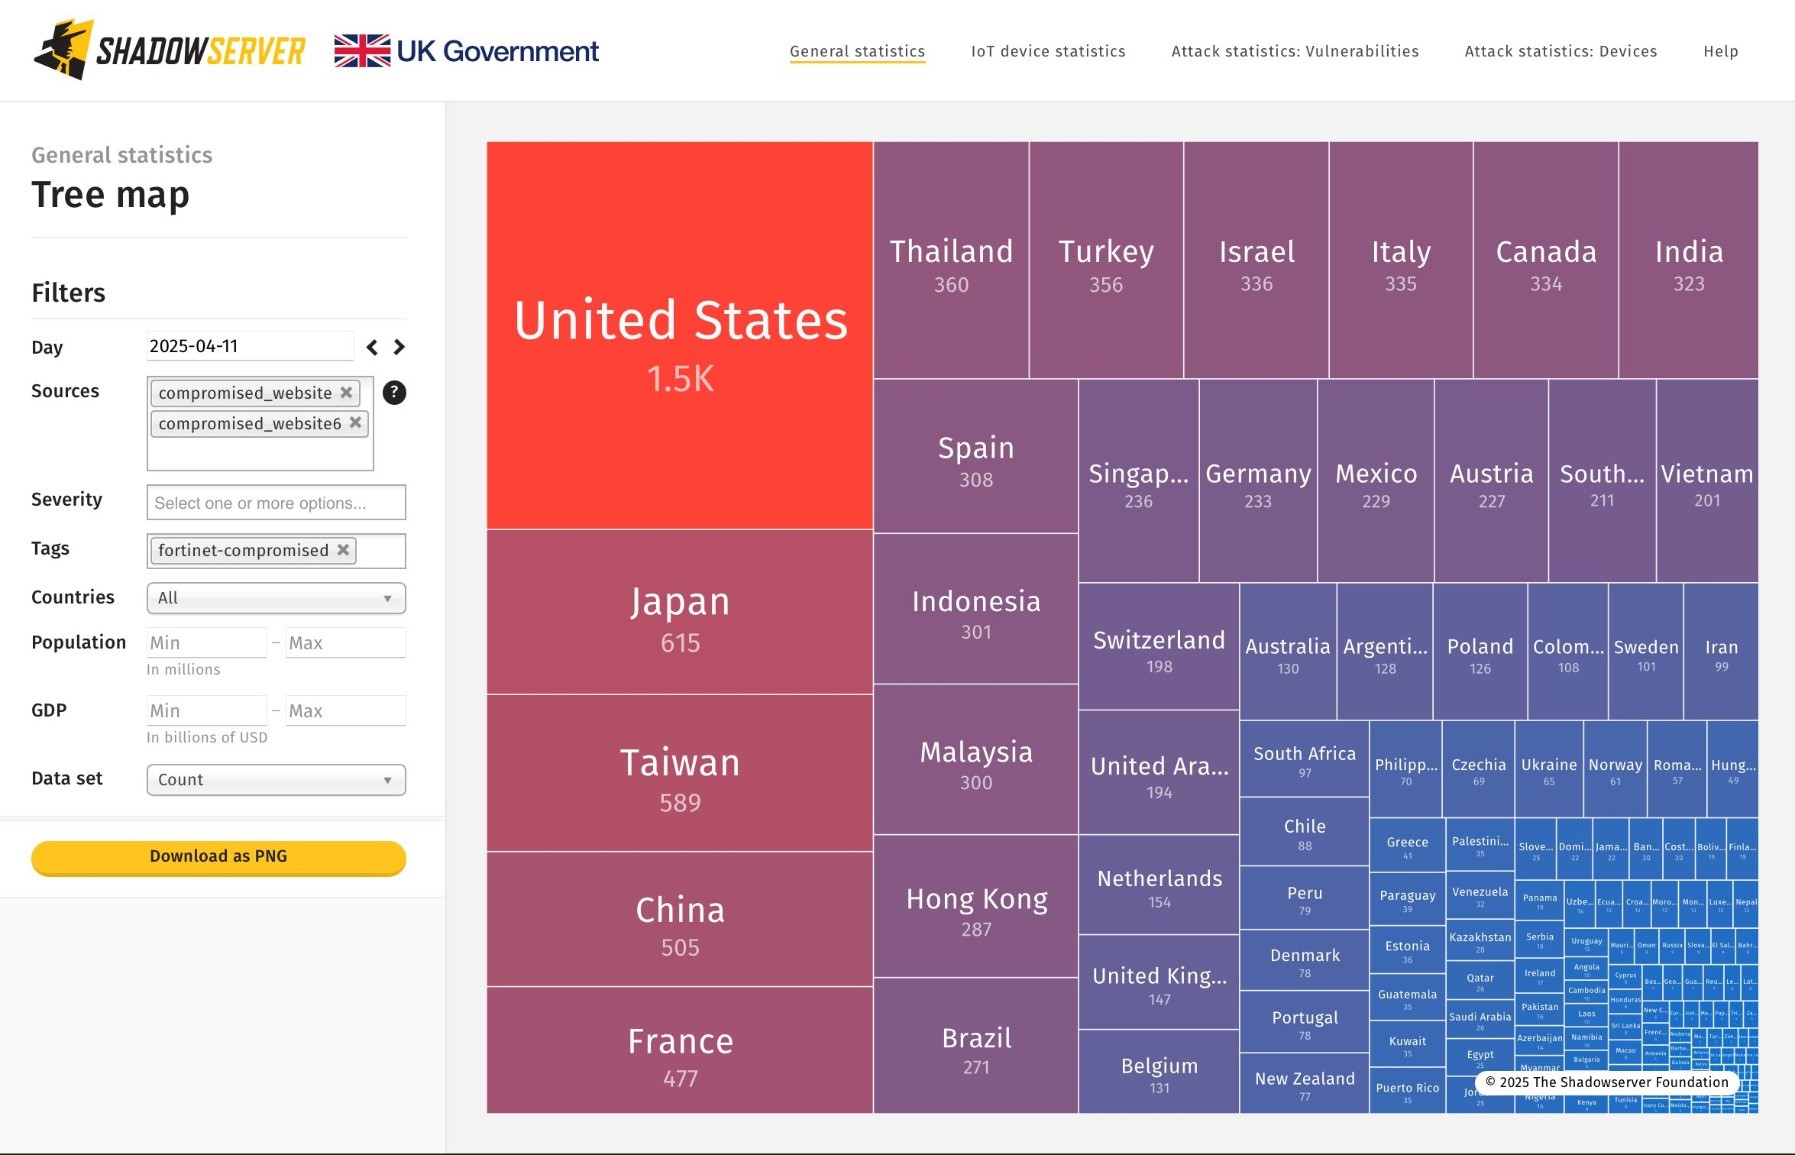Select the Taiwan treemap tile
The width and height of the screenshot is (1795, 1155).
680,773
